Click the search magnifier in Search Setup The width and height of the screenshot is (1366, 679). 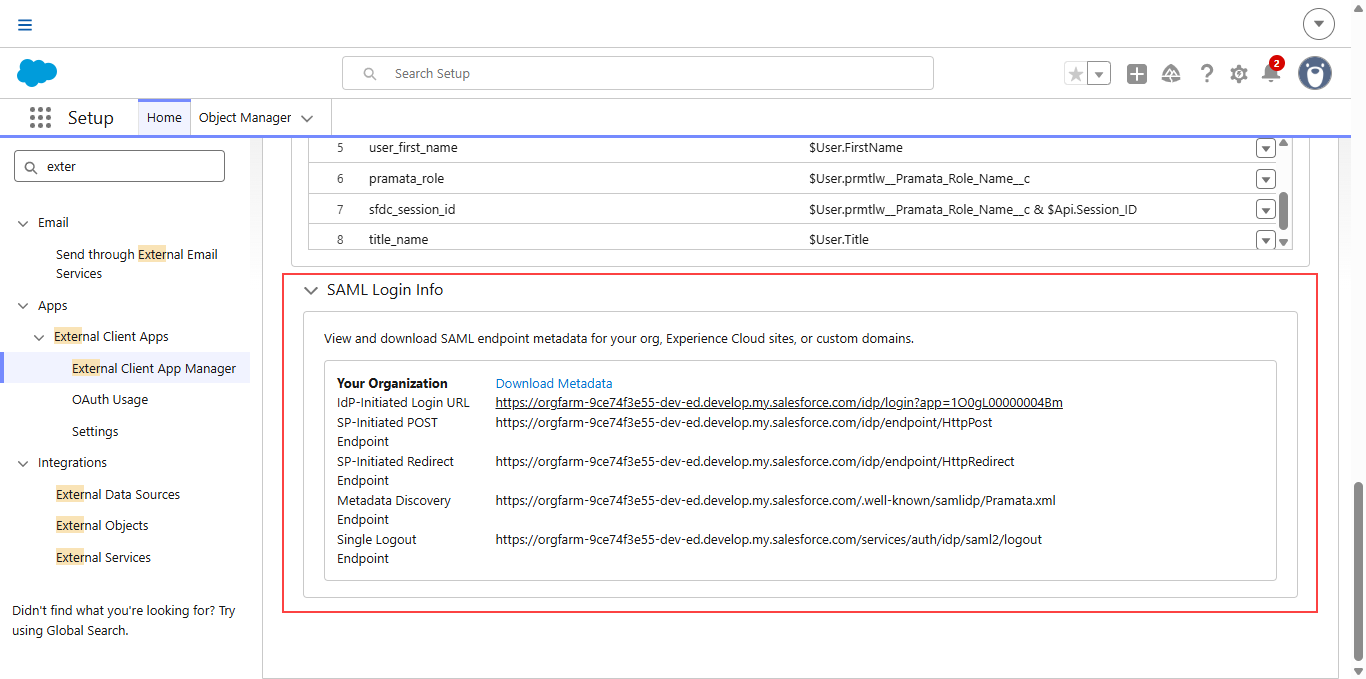[370, 73]
